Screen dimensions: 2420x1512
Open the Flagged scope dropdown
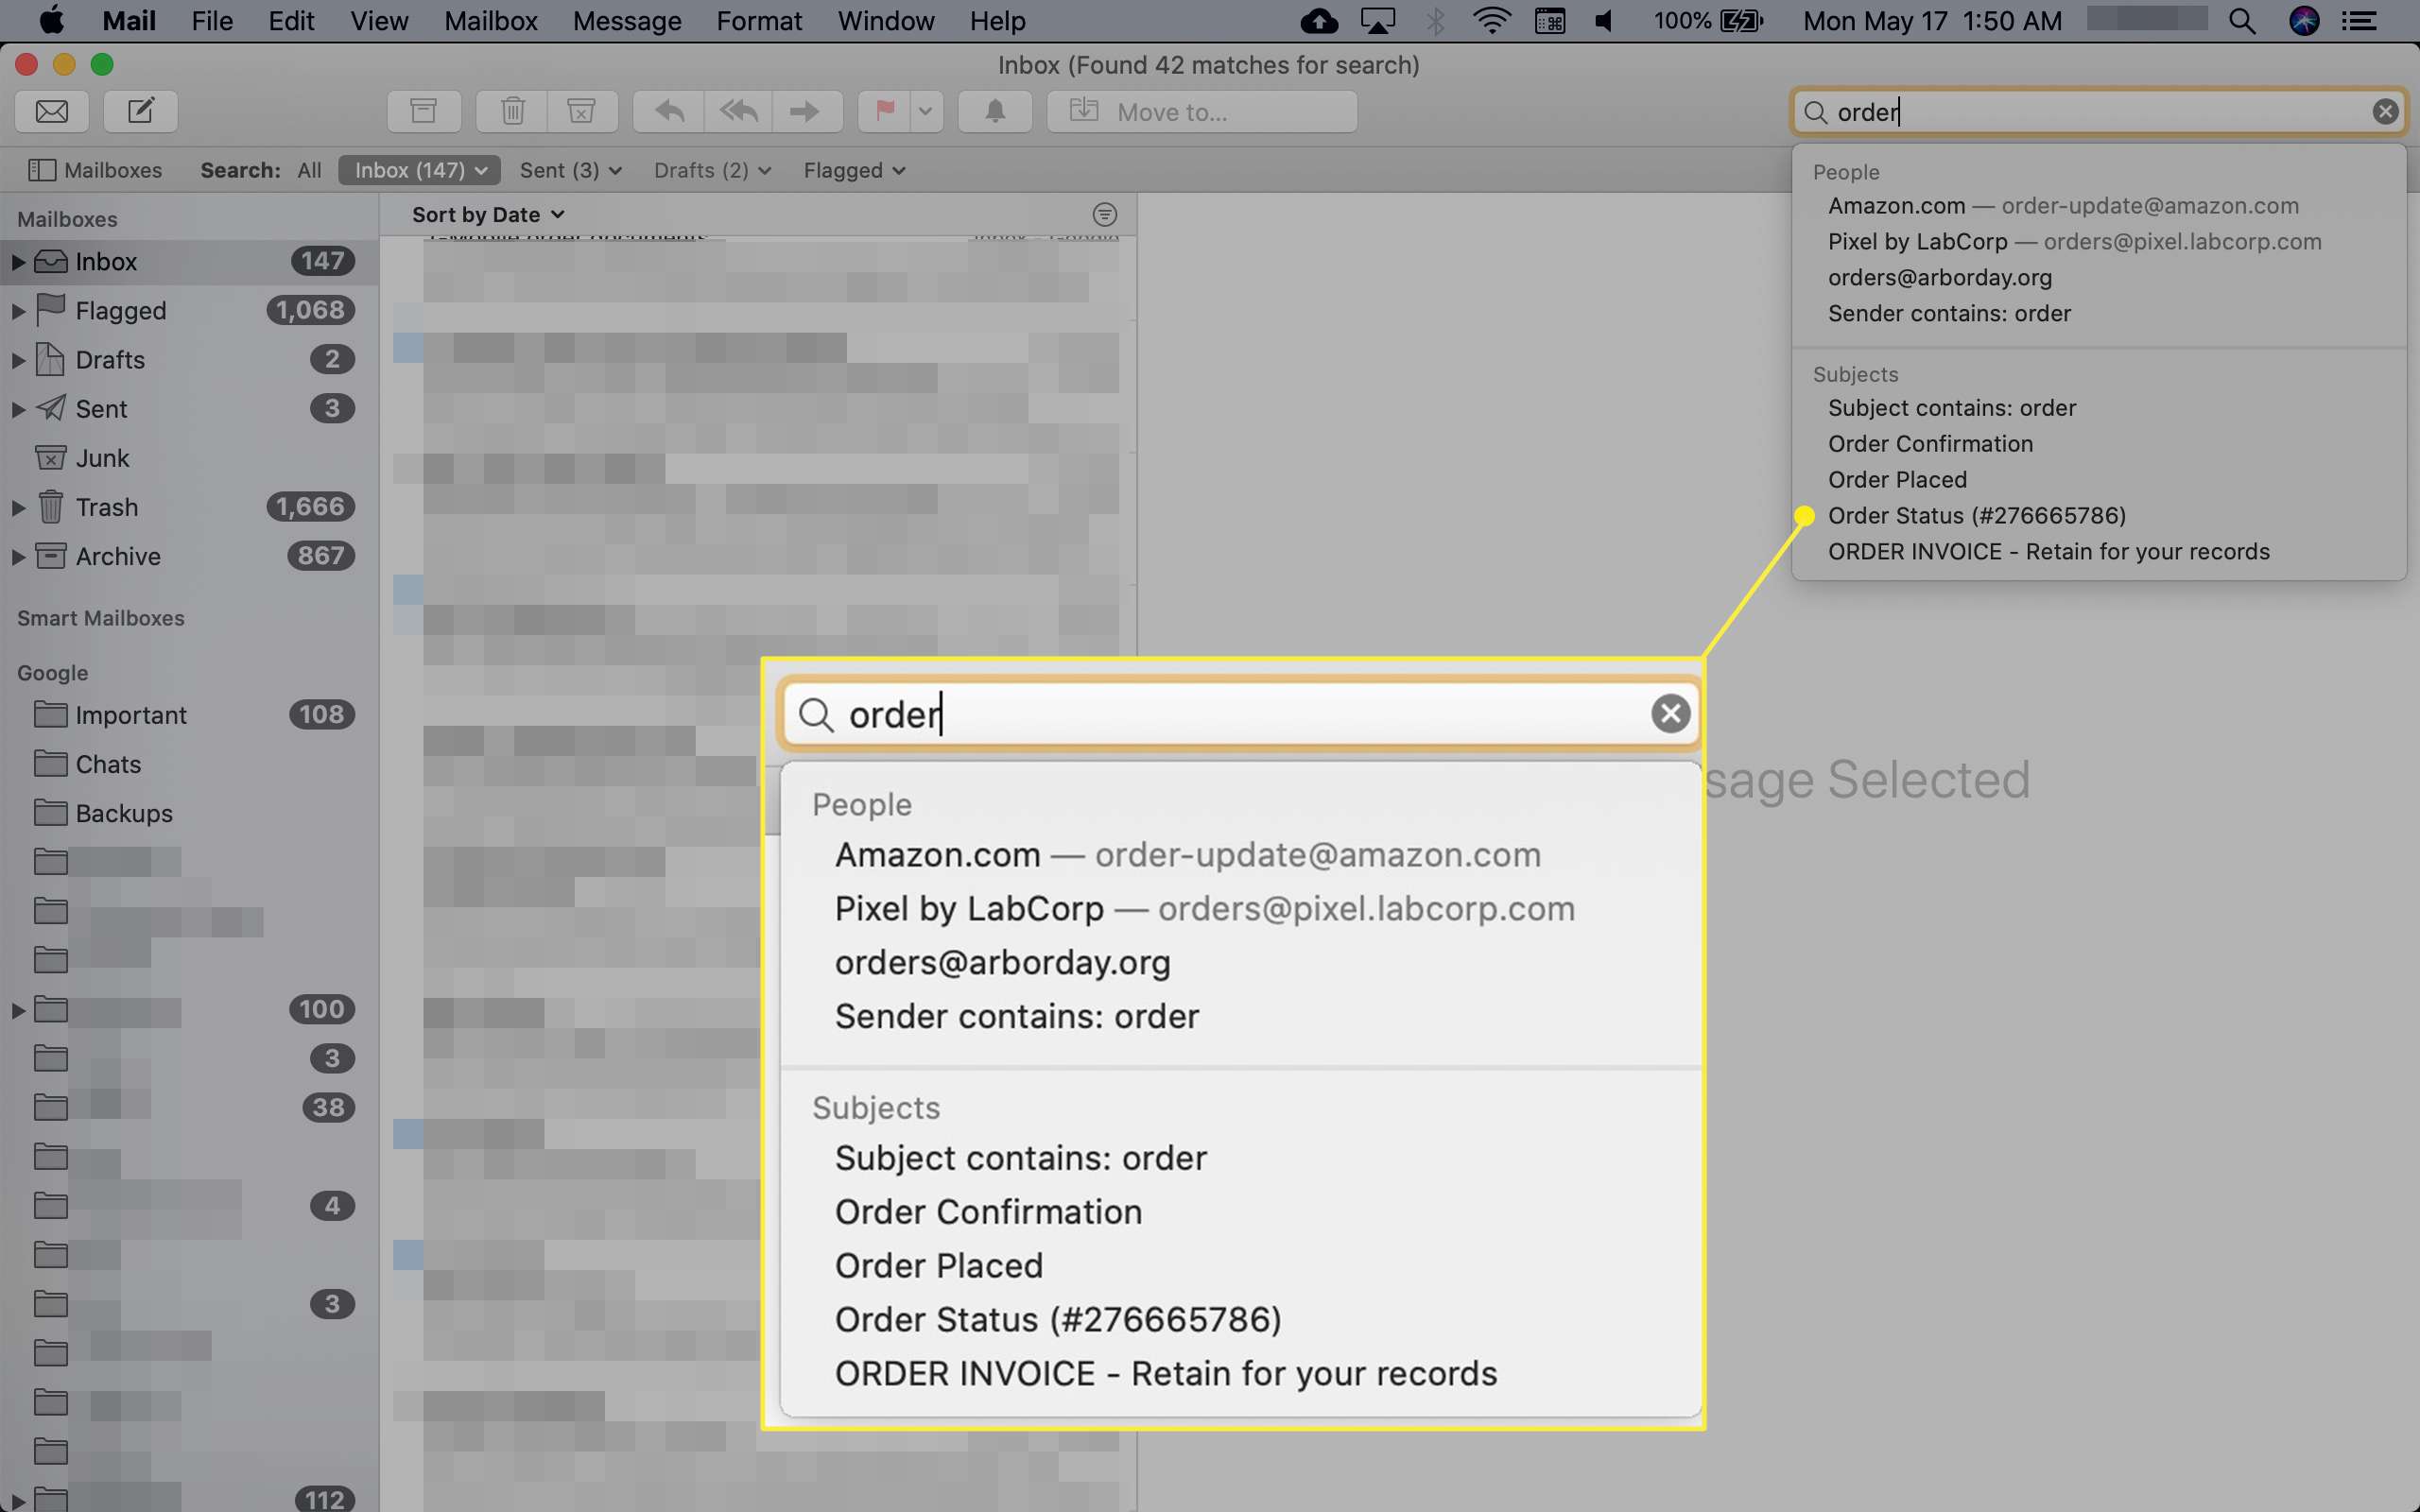coord(854,170)
